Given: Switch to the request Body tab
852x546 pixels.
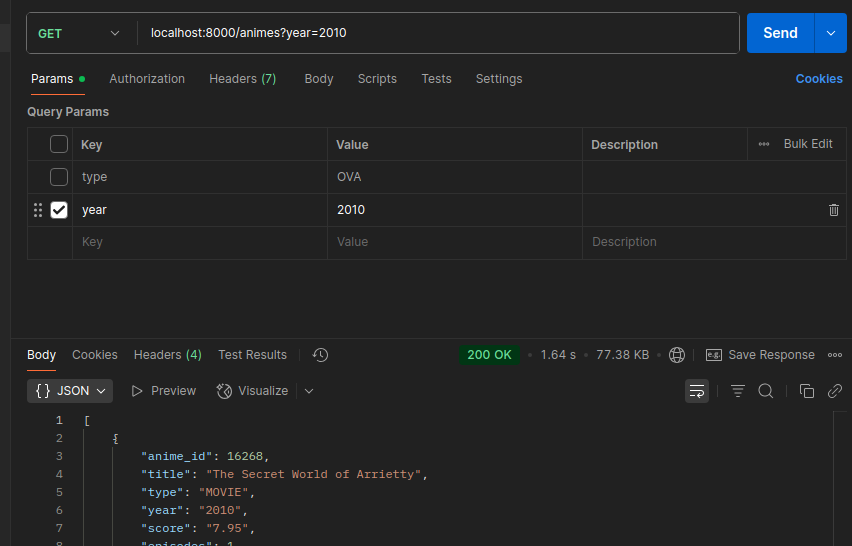Looking at the screenshot, I should click(x=319, y=79).
